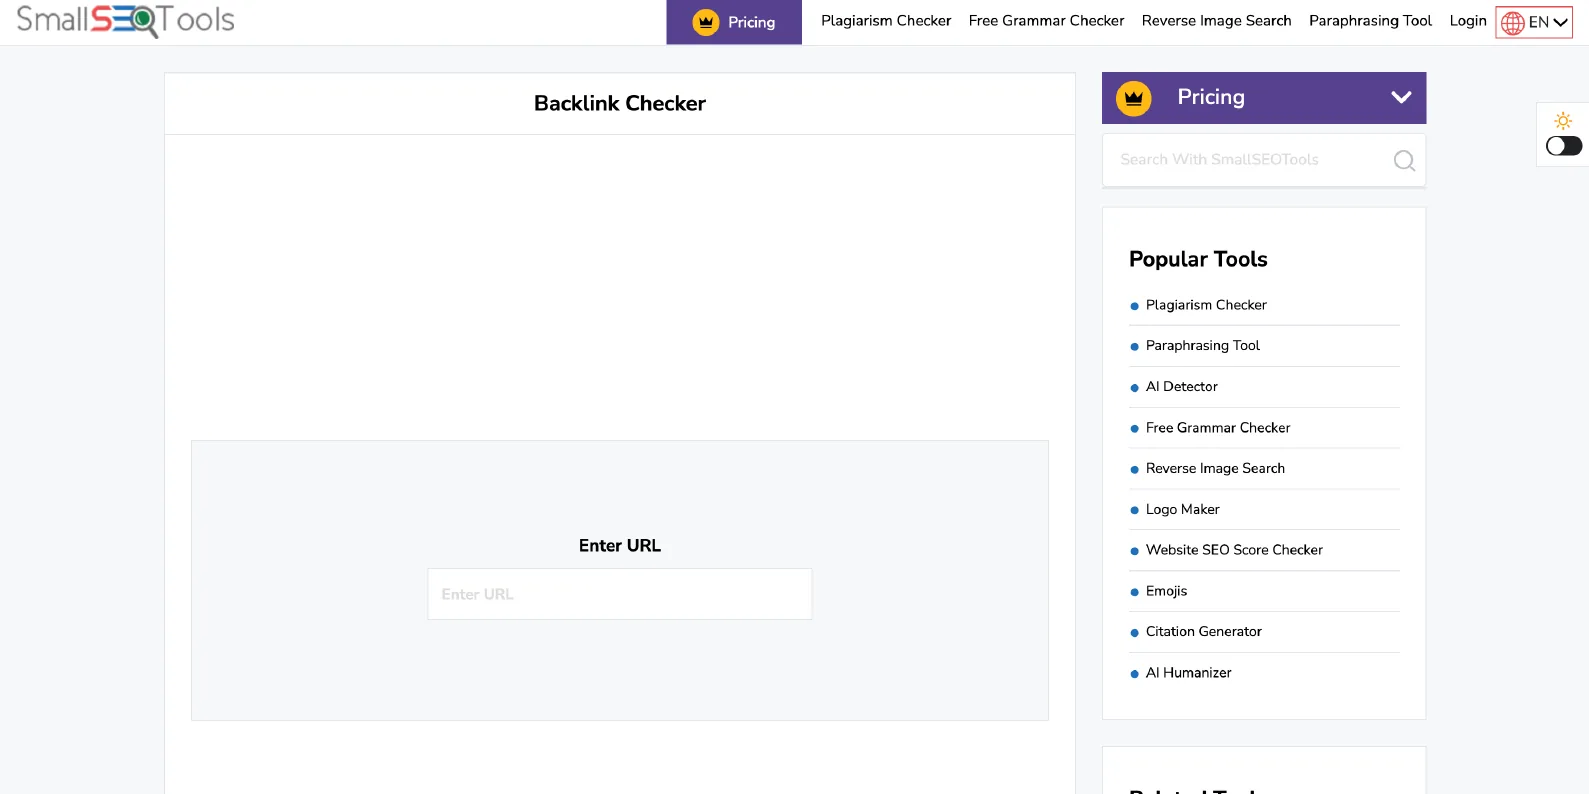Click the globe language icon
This screenshot has height=794, width=1589.
coord(1513,23)
